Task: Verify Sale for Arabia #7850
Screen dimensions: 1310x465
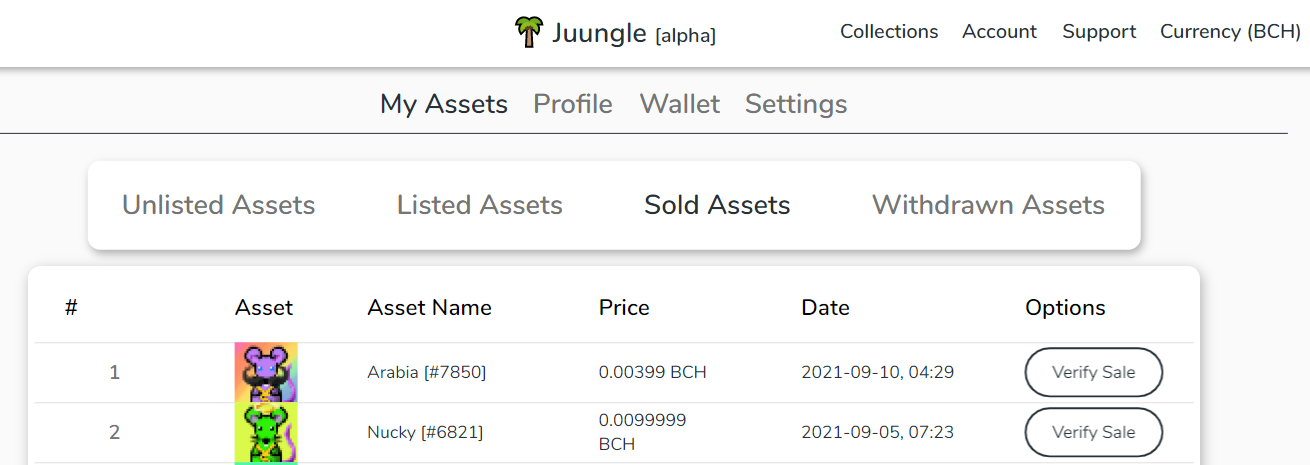Action: [x=1094, y=372]
